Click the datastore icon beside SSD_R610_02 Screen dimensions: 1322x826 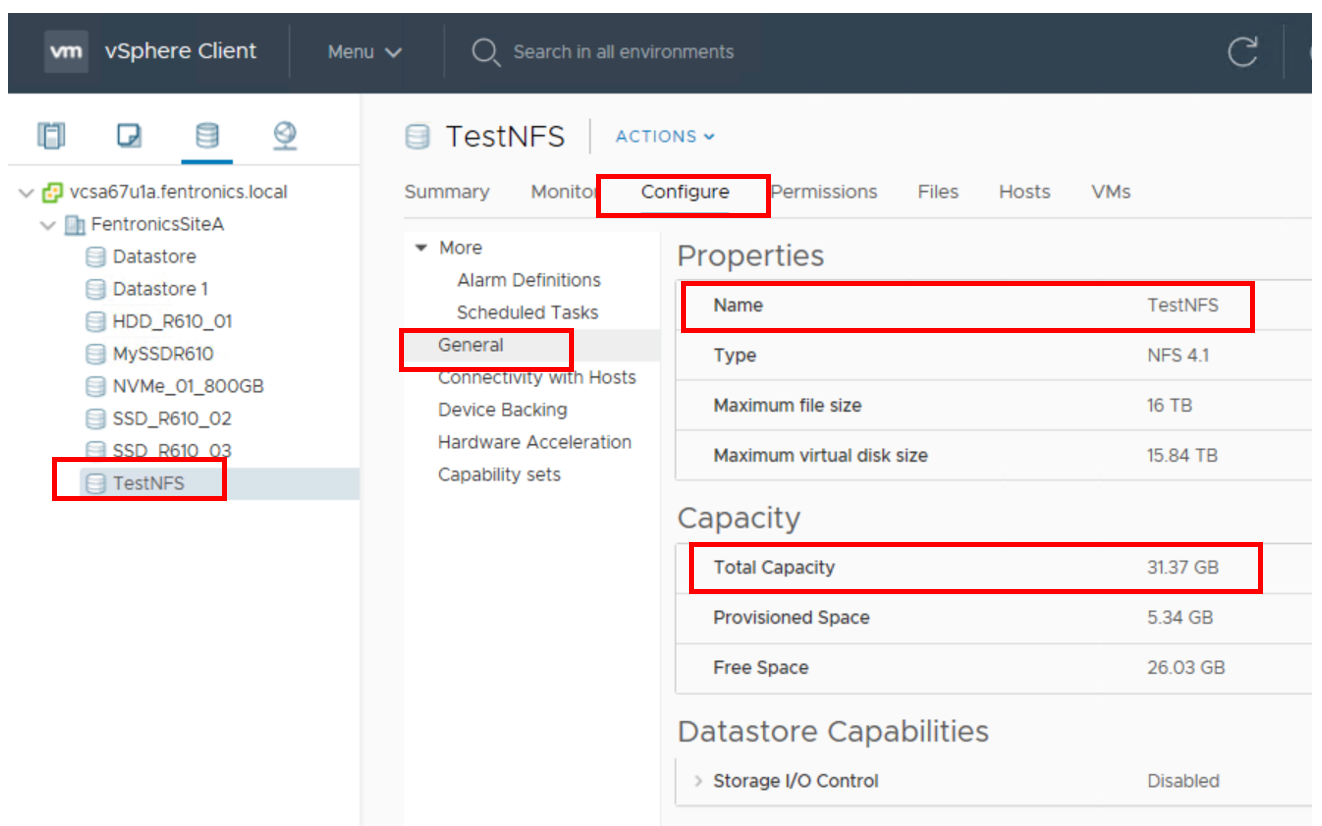[96, 418]
